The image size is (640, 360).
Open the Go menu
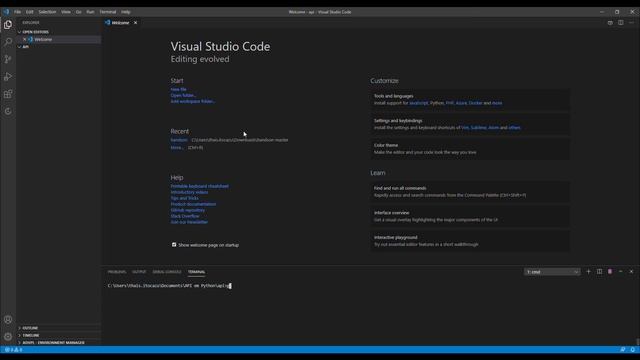click(78, 12)
